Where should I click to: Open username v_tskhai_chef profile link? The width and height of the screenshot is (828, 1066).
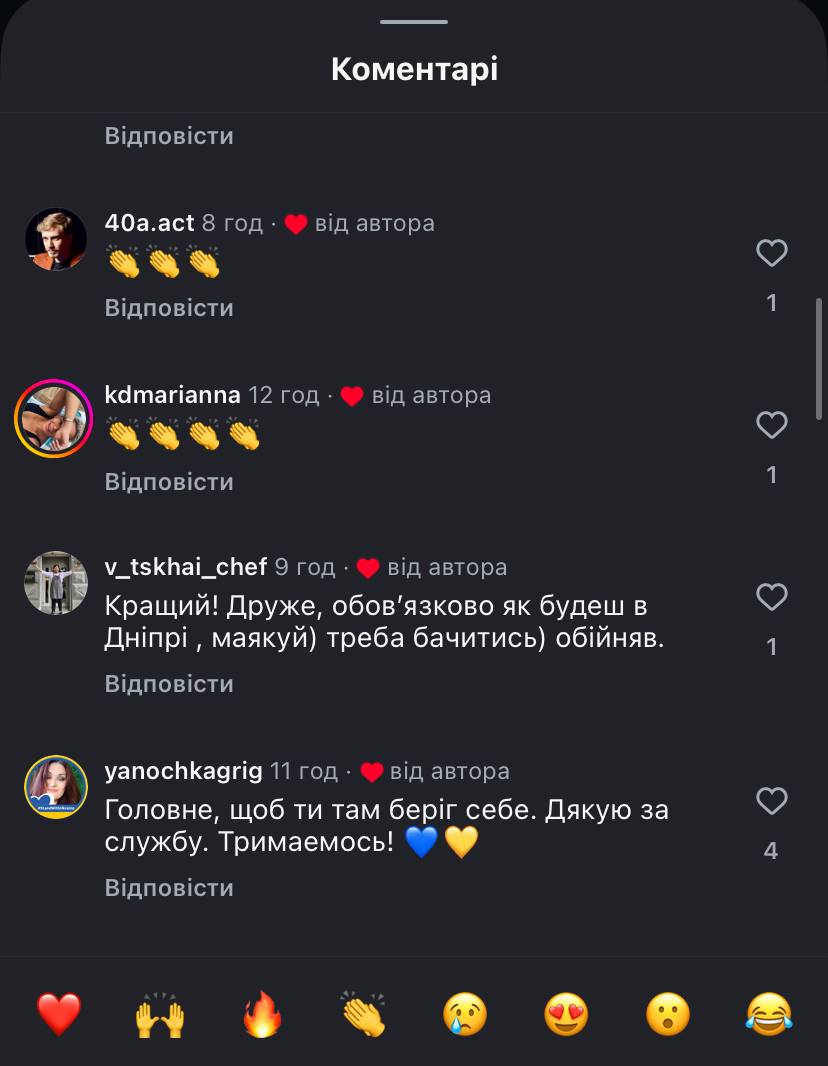click(186, 568)
